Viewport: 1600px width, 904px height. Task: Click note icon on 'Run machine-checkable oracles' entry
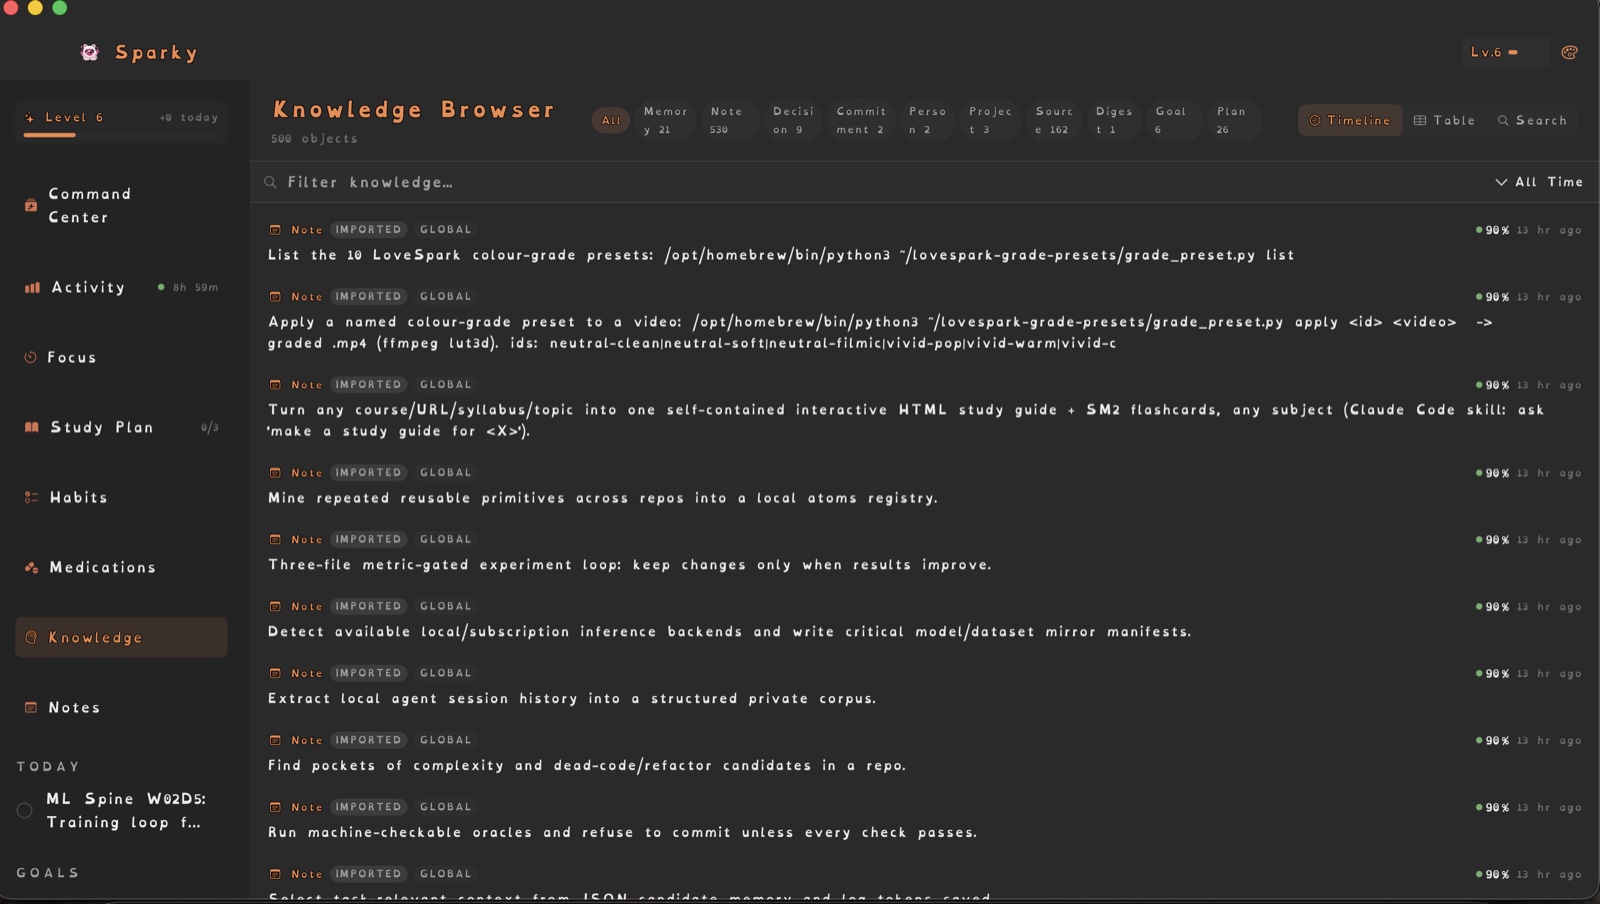(x=275, y=807)
